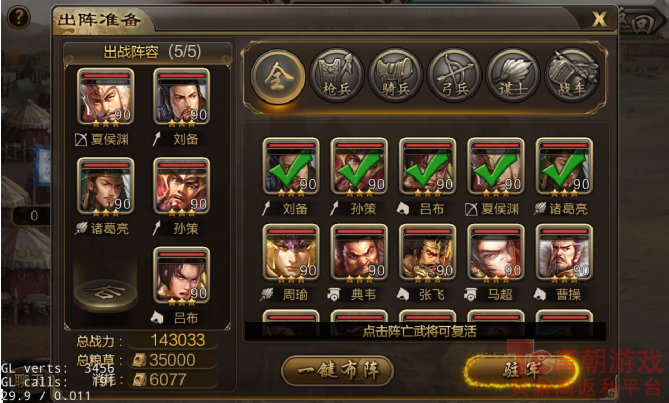Uncheck 孙策 in the general roster
669x403 pixels.
[359, 167]
